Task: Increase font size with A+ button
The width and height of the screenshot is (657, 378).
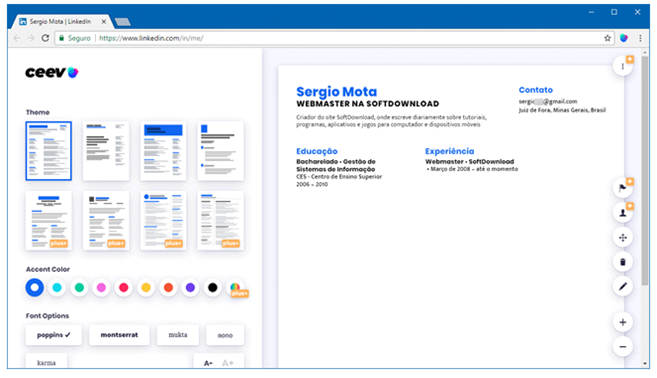Action: click(228, 363)
